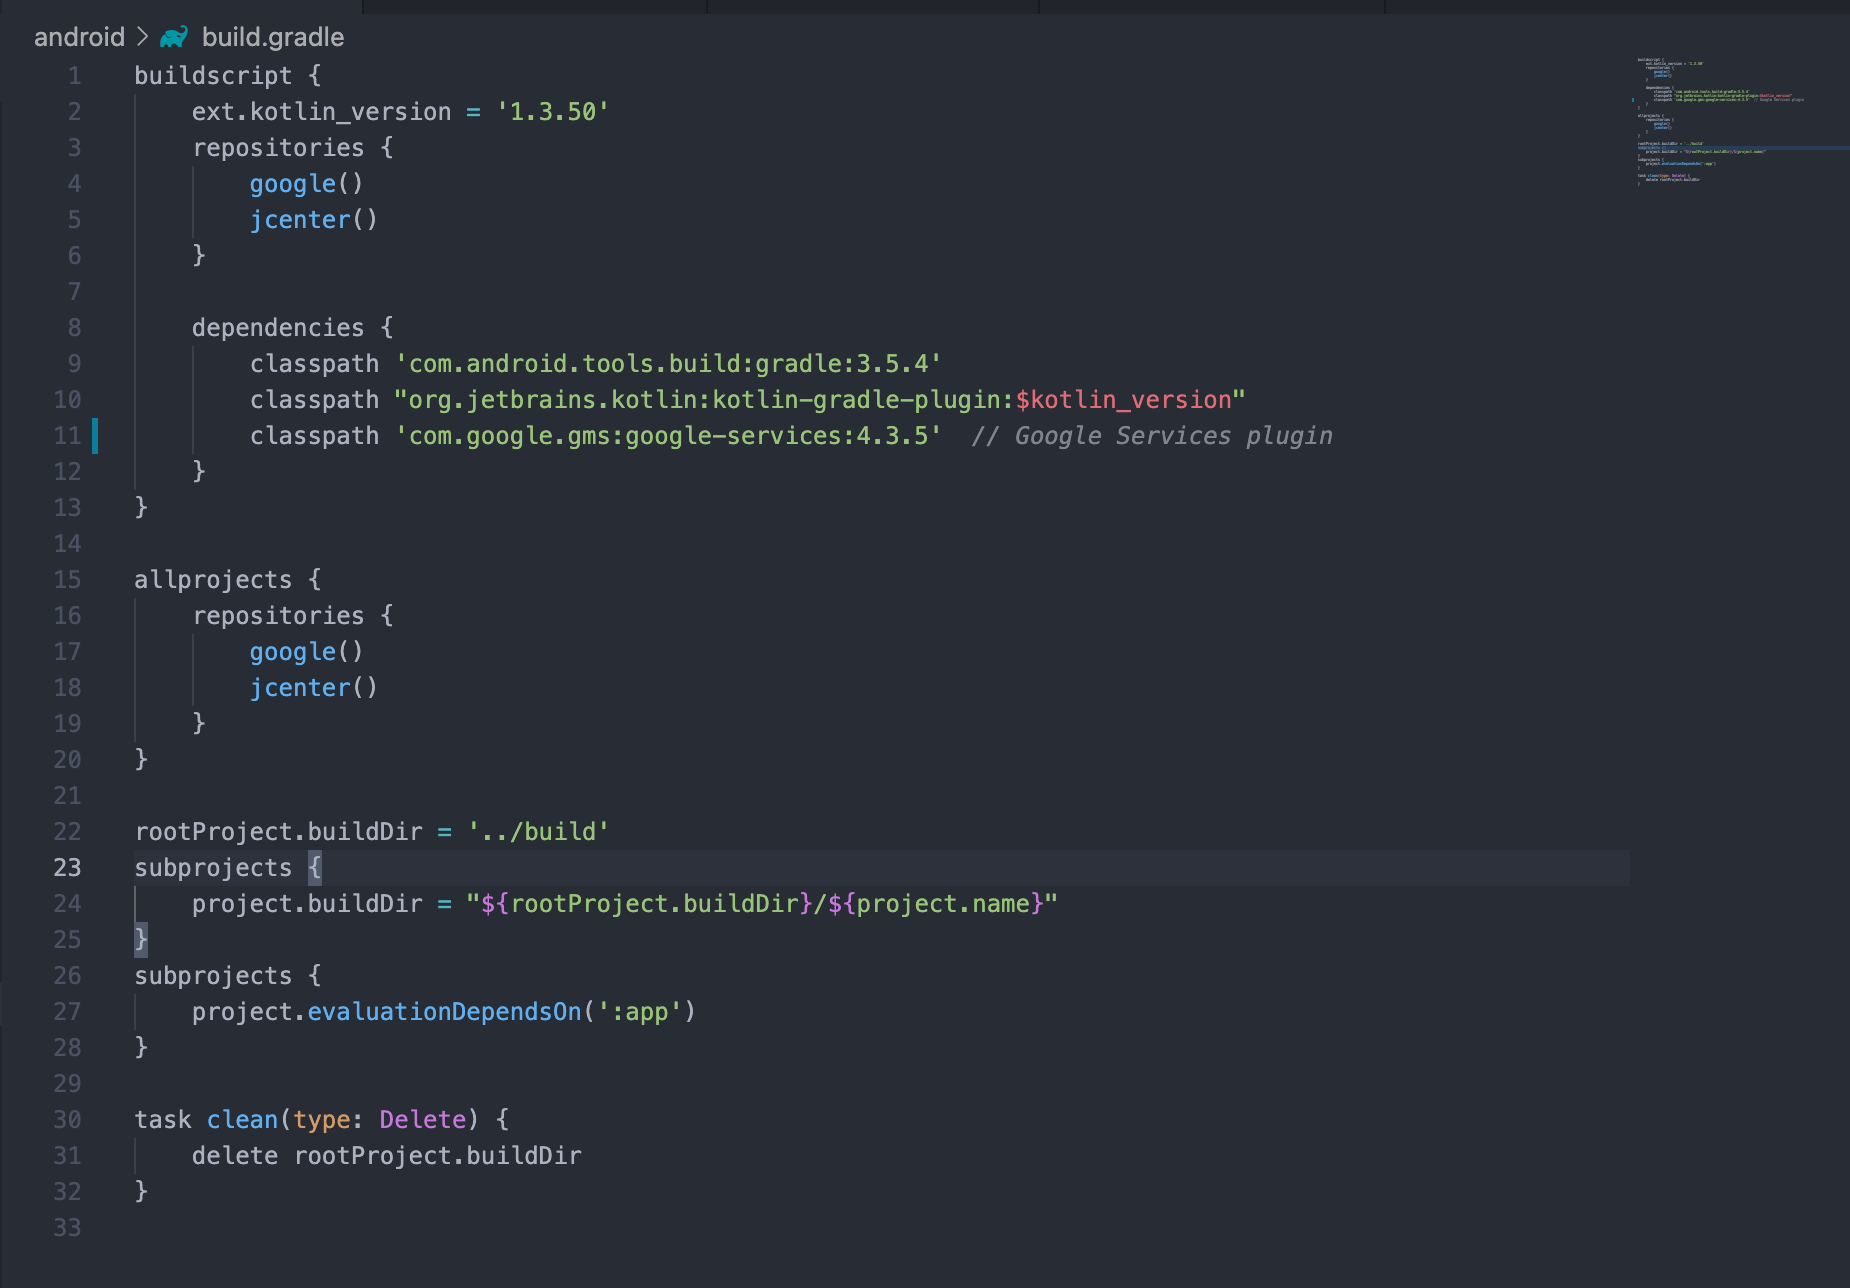1850x1288 pixels.
Task: Click the Delete type keyword on line 30
Action: point(422,1119)
